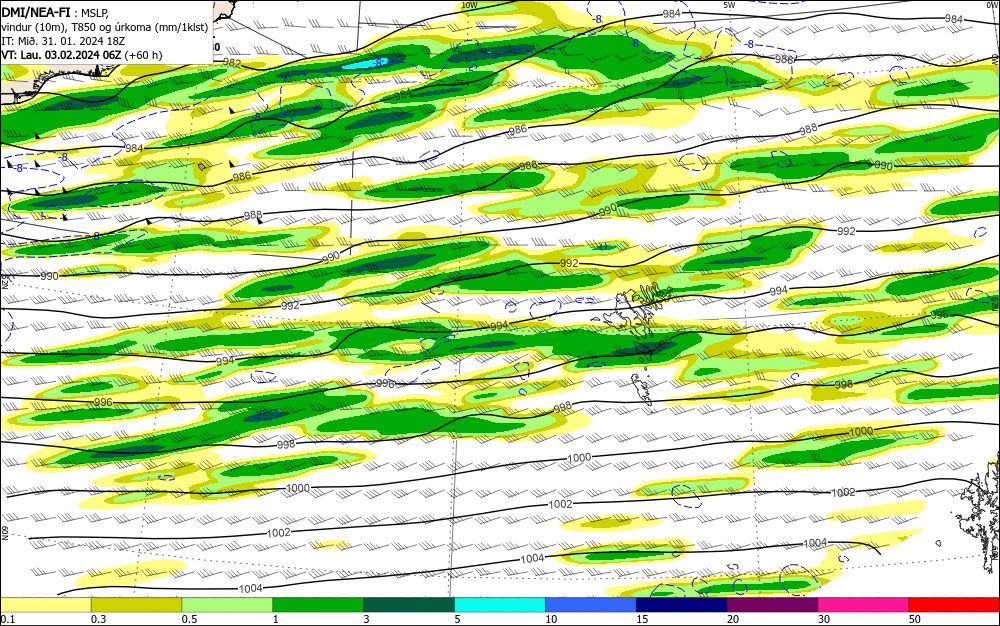Click the legend value '50'

point(915,619)
